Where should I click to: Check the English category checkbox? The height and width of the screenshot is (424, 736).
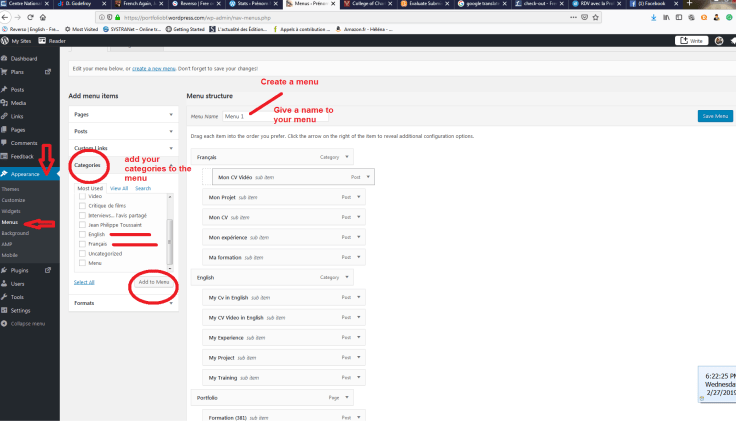tap(82, 234)
